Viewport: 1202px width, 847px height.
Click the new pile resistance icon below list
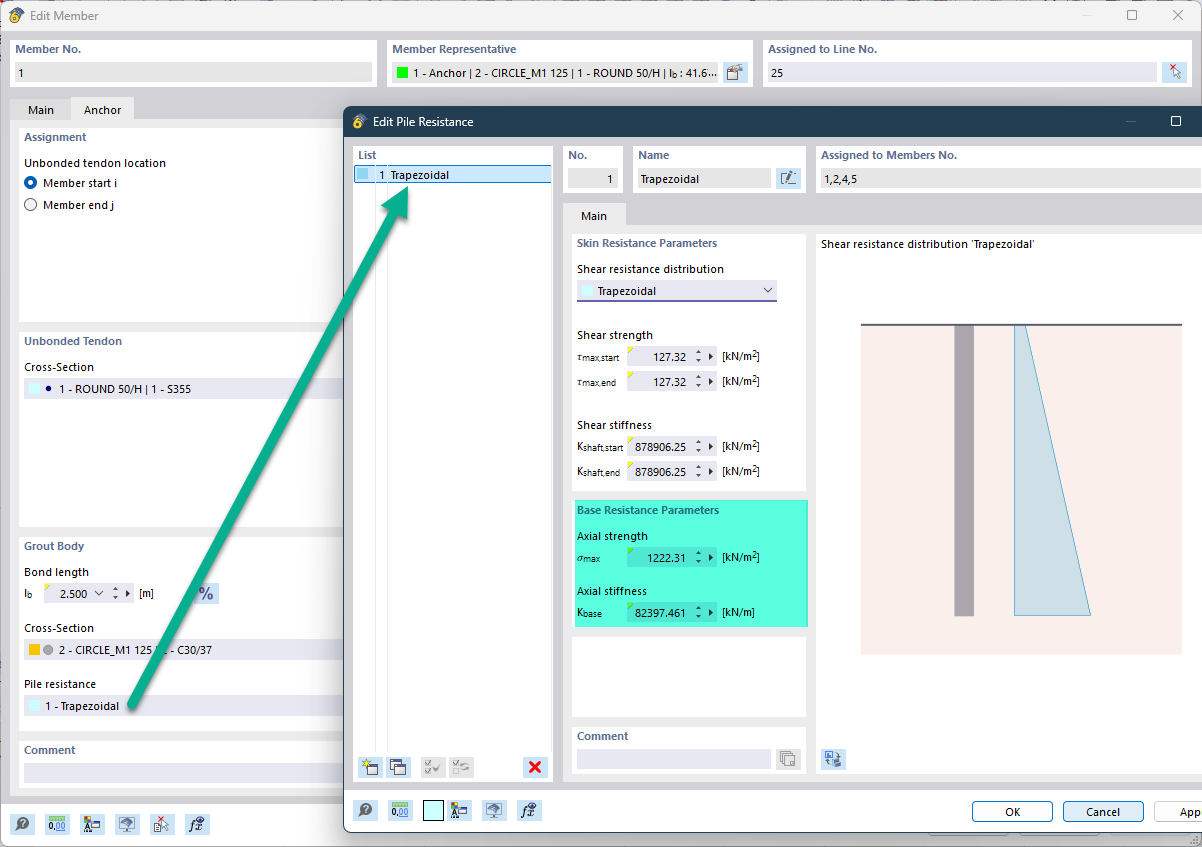click(370, 767)
